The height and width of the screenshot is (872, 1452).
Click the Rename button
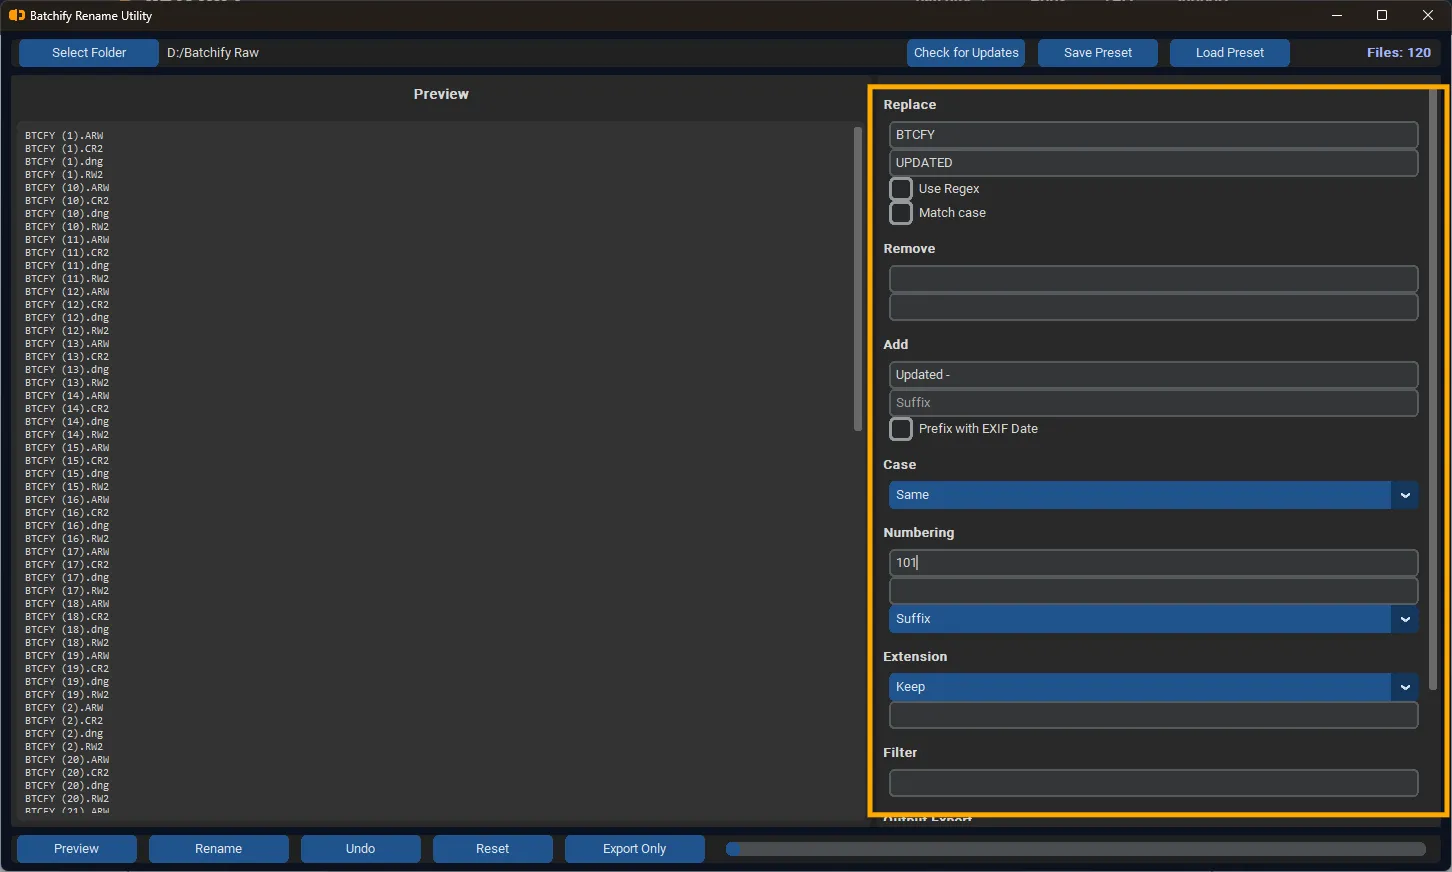(218, 848)
